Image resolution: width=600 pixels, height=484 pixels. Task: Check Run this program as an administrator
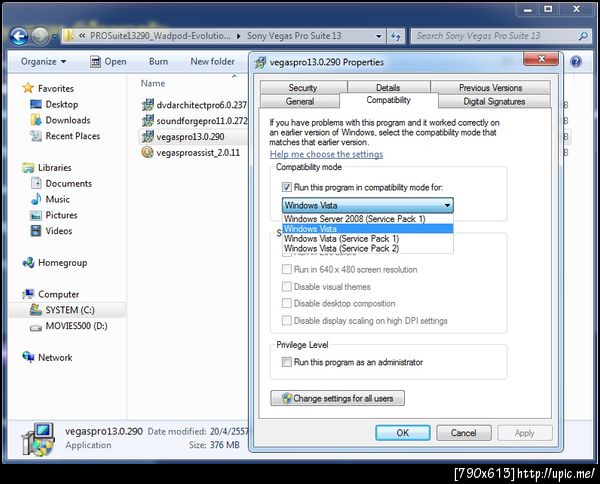(287, 362)
